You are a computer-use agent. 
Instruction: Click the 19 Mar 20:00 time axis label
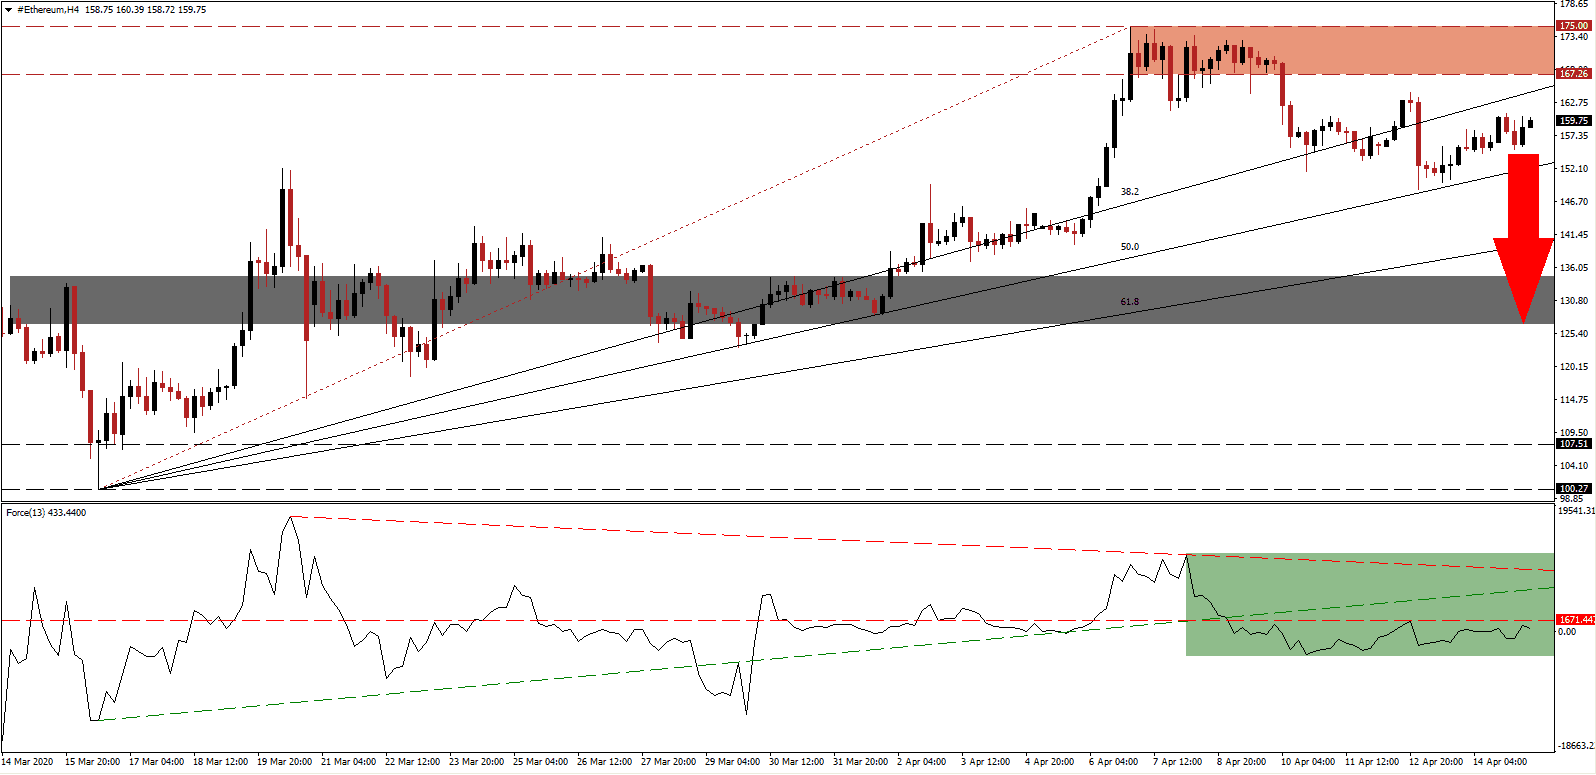point(285,762)
